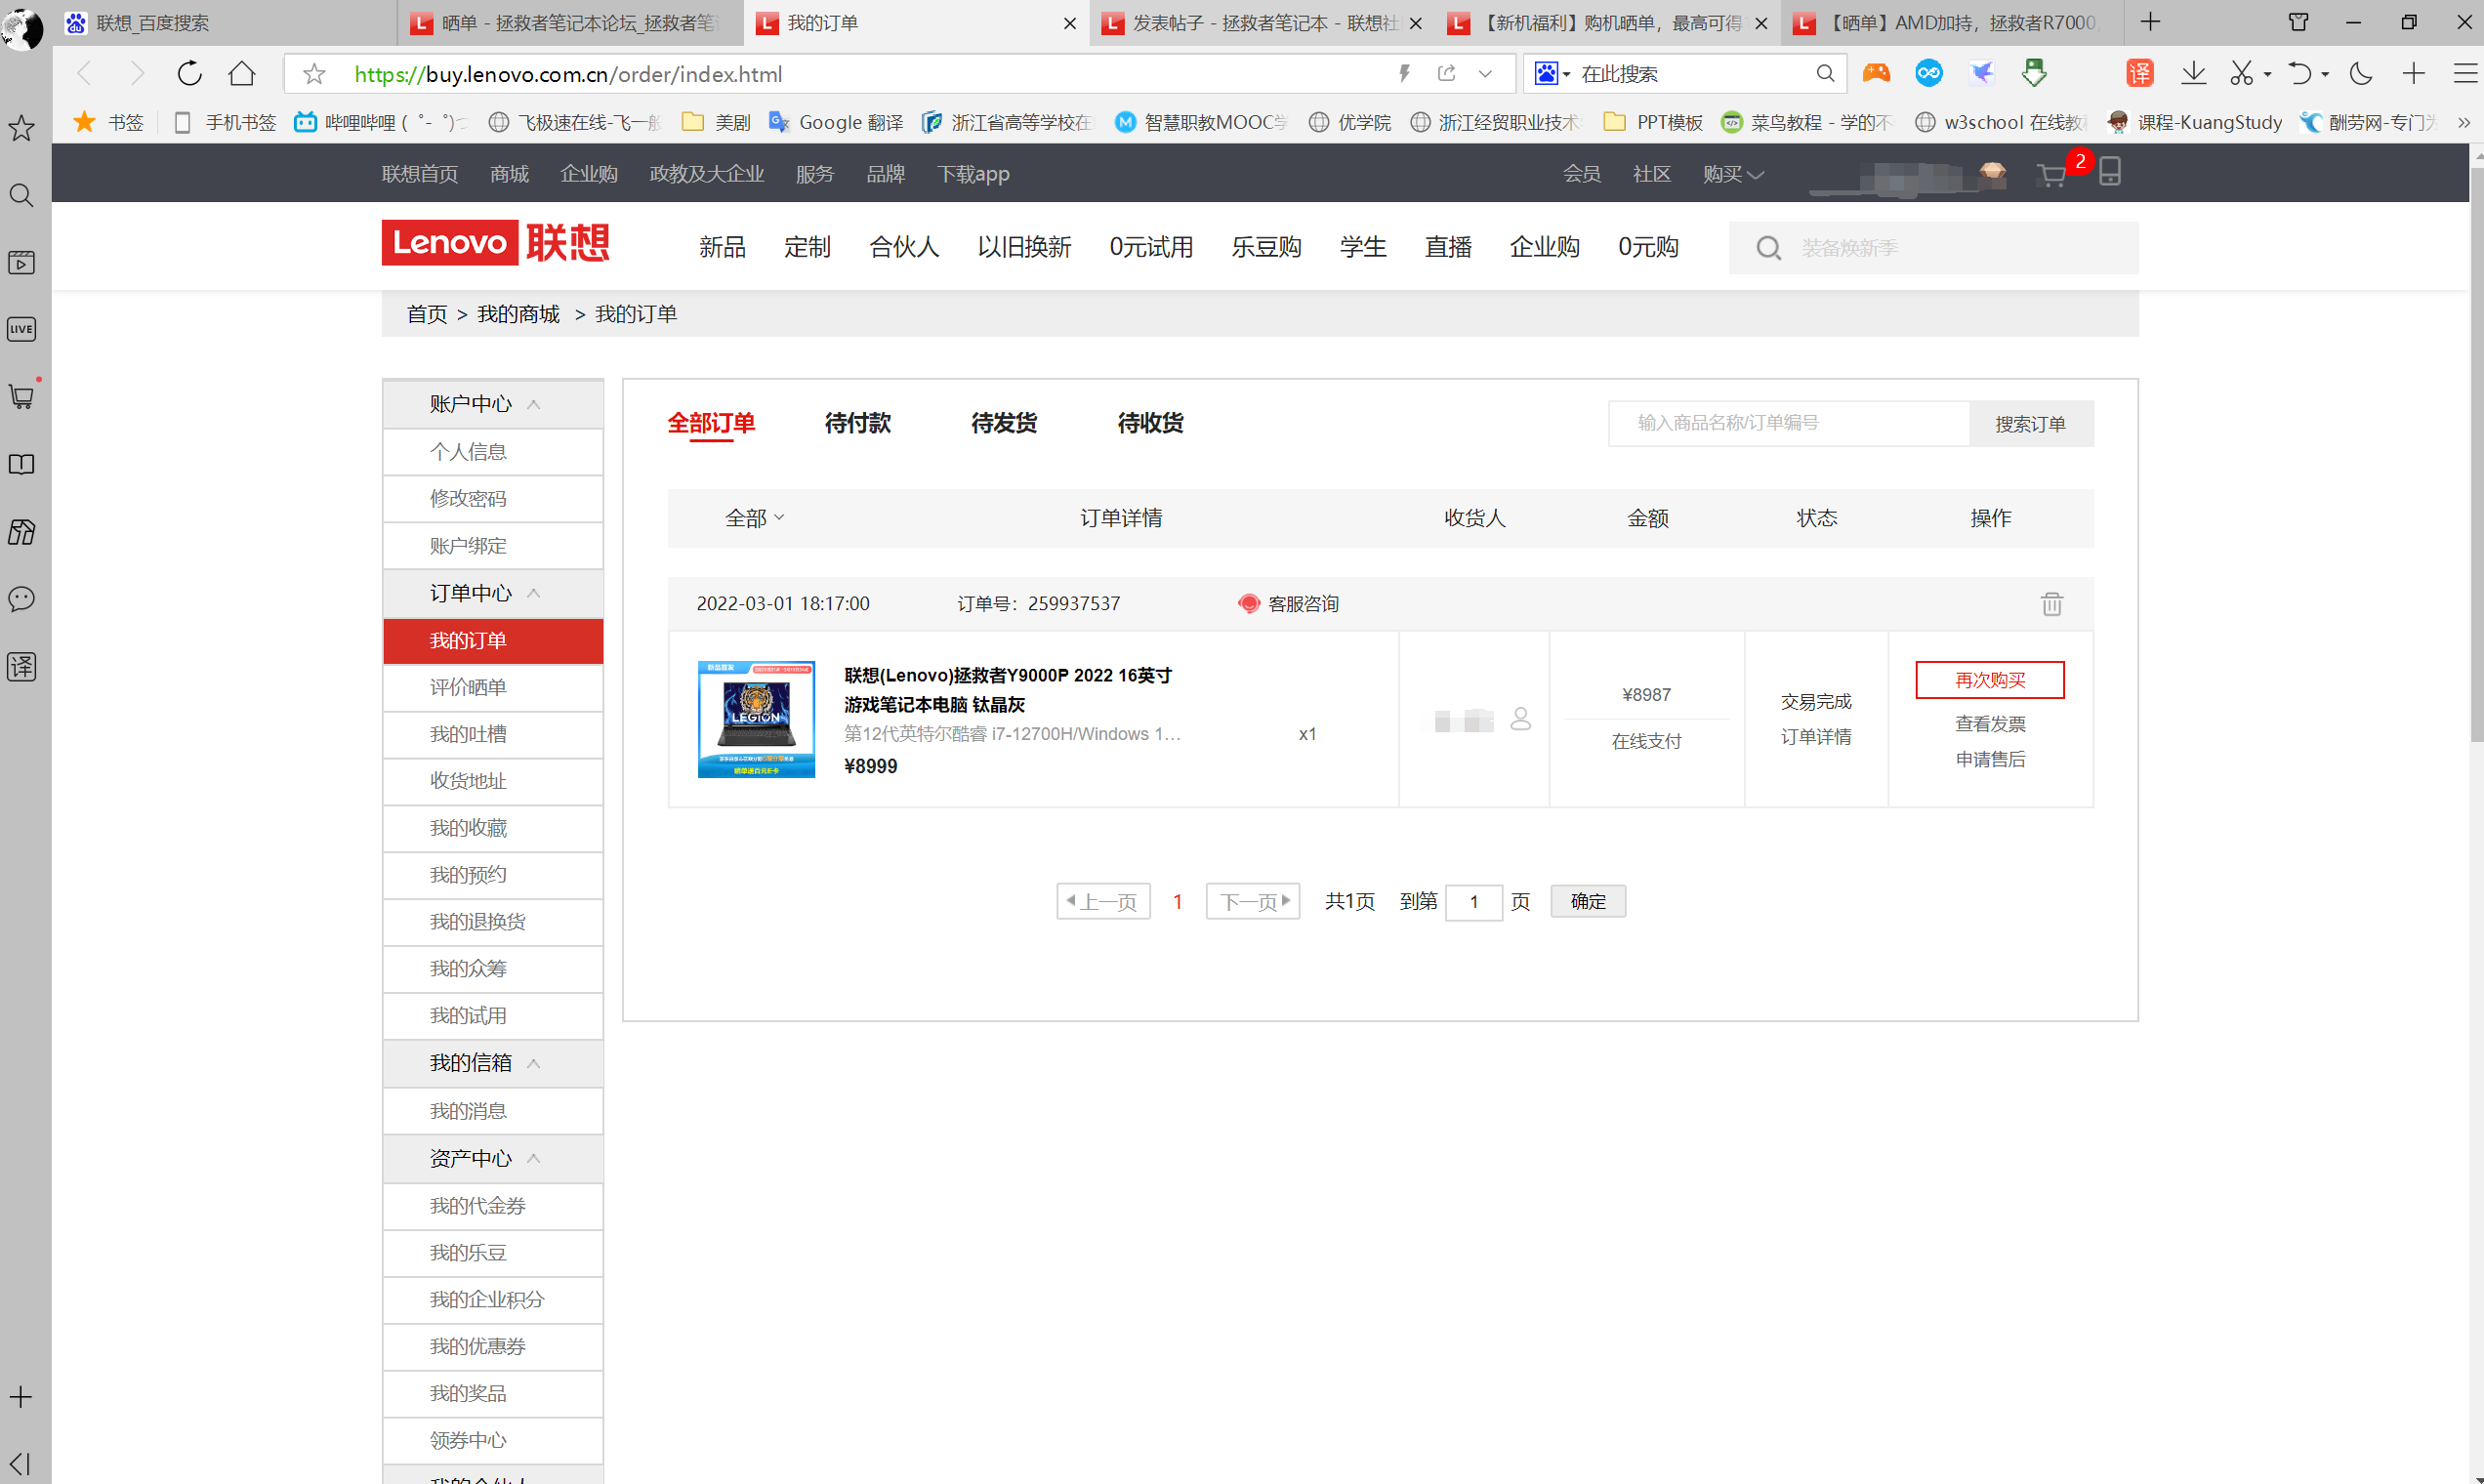Switch to 待付款 orders tab
Screen dimensions: 2484x1484
click(857, 423)
